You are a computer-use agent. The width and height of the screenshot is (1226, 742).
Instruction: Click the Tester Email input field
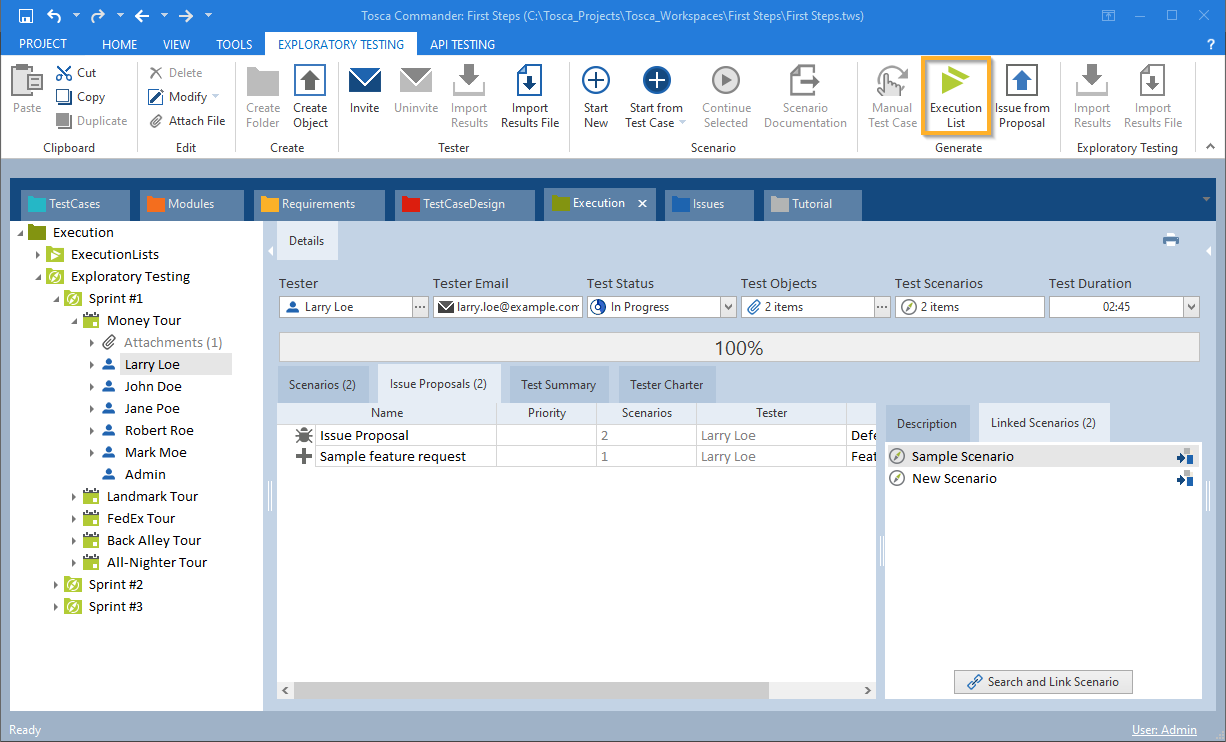tap(512, 306)
